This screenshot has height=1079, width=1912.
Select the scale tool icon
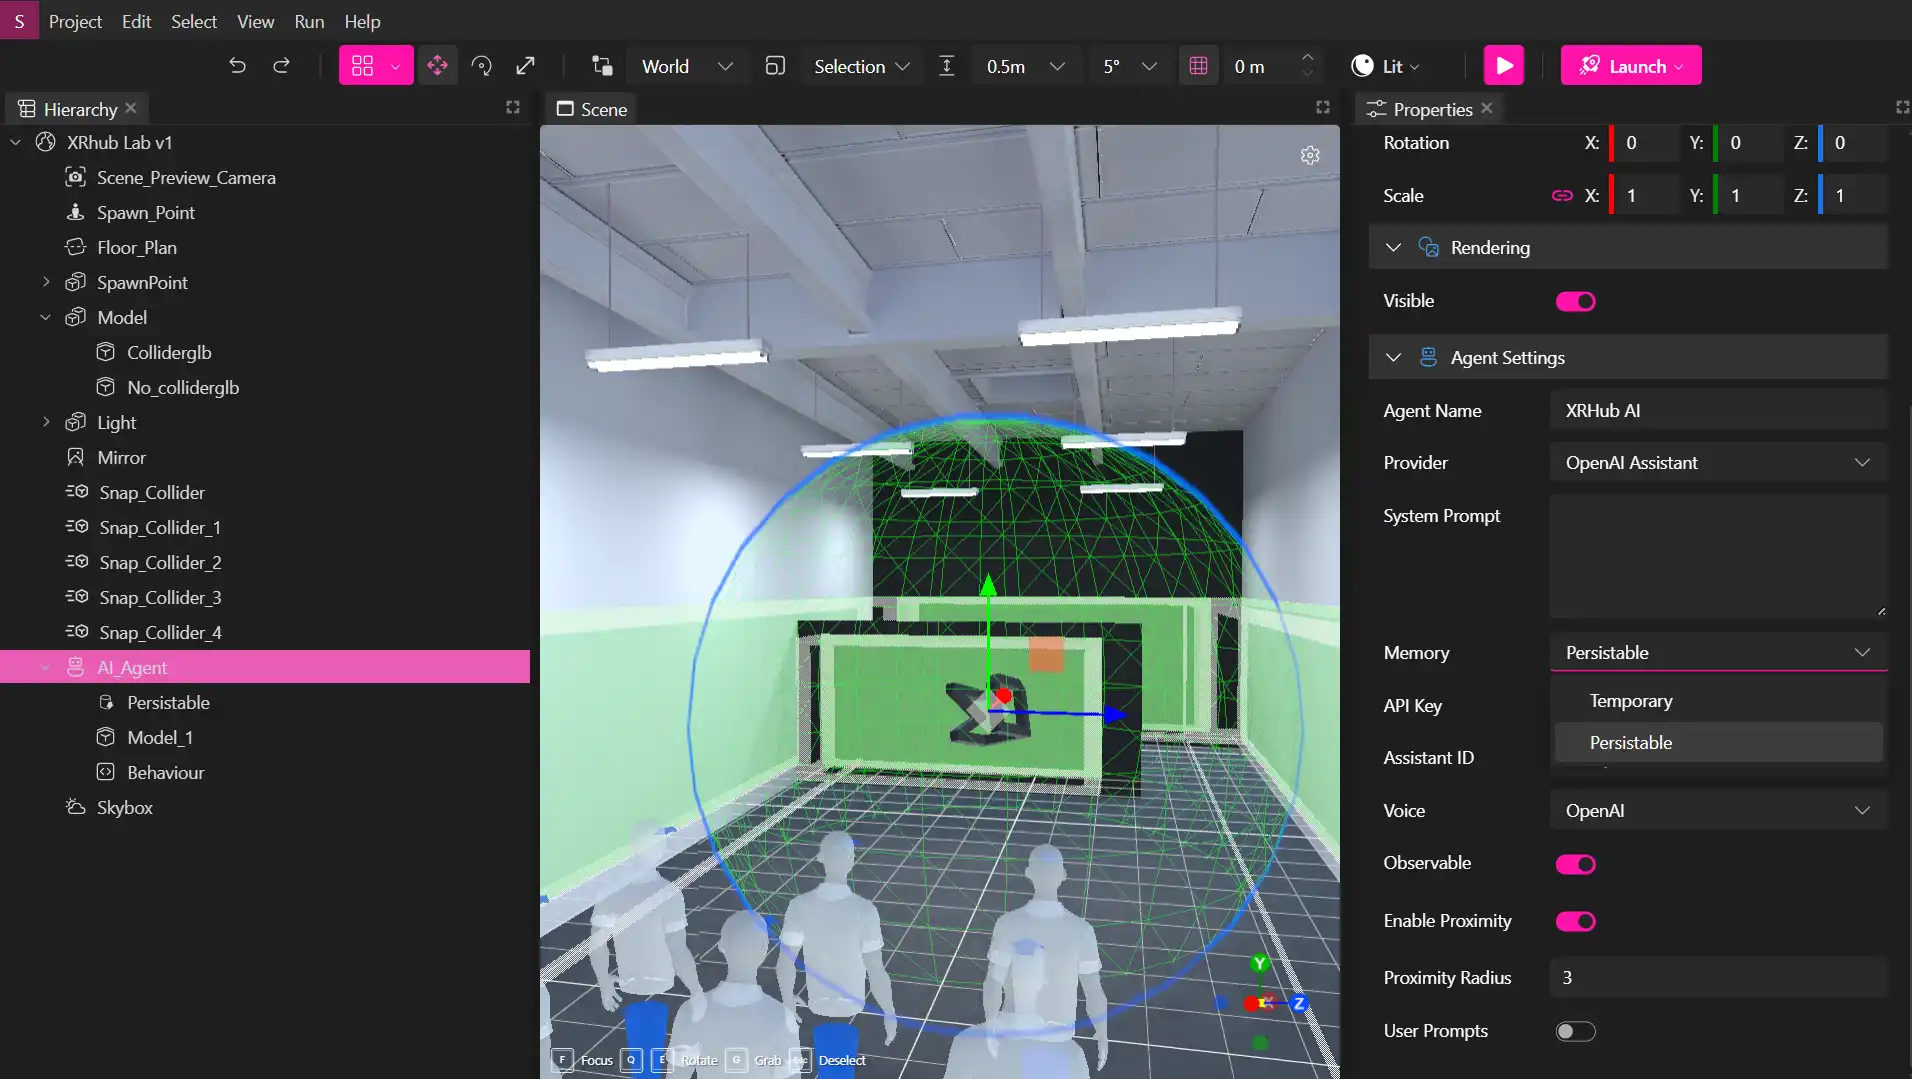(525, 66)
